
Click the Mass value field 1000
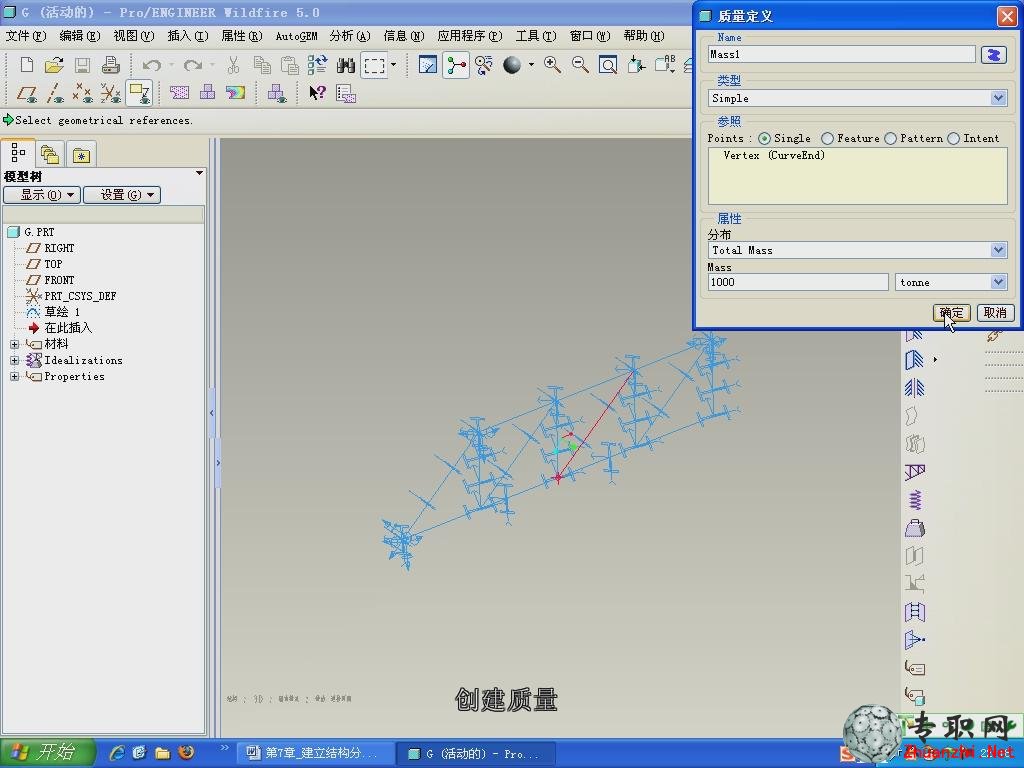[x=797, y=282]
